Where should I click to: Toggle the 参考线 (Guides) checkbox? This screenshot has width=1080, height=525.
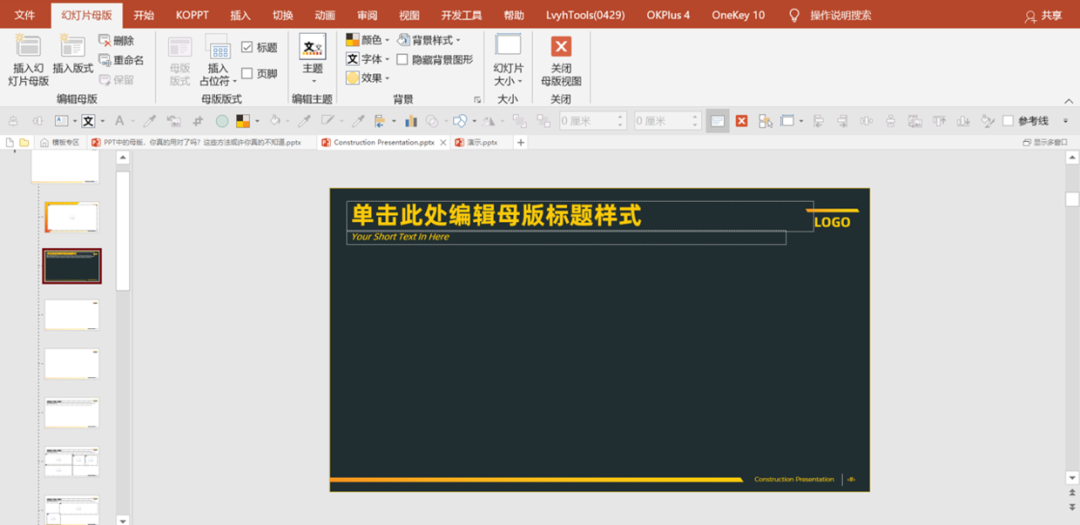[1008, 121]
